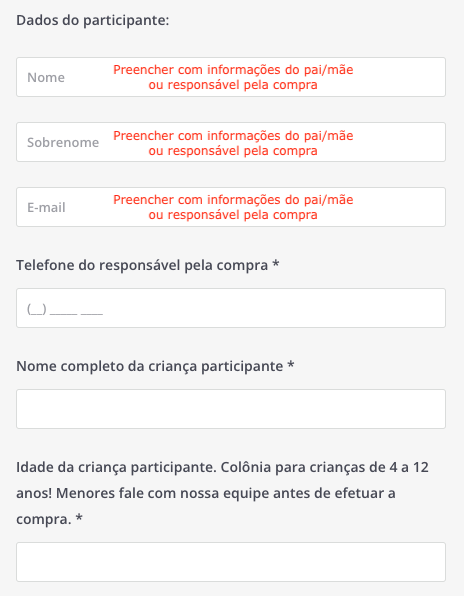Viewport: 464px width, 596px height.
Task: Click the asterisk after "criança participante" name label
Action: tap(291, 365)
